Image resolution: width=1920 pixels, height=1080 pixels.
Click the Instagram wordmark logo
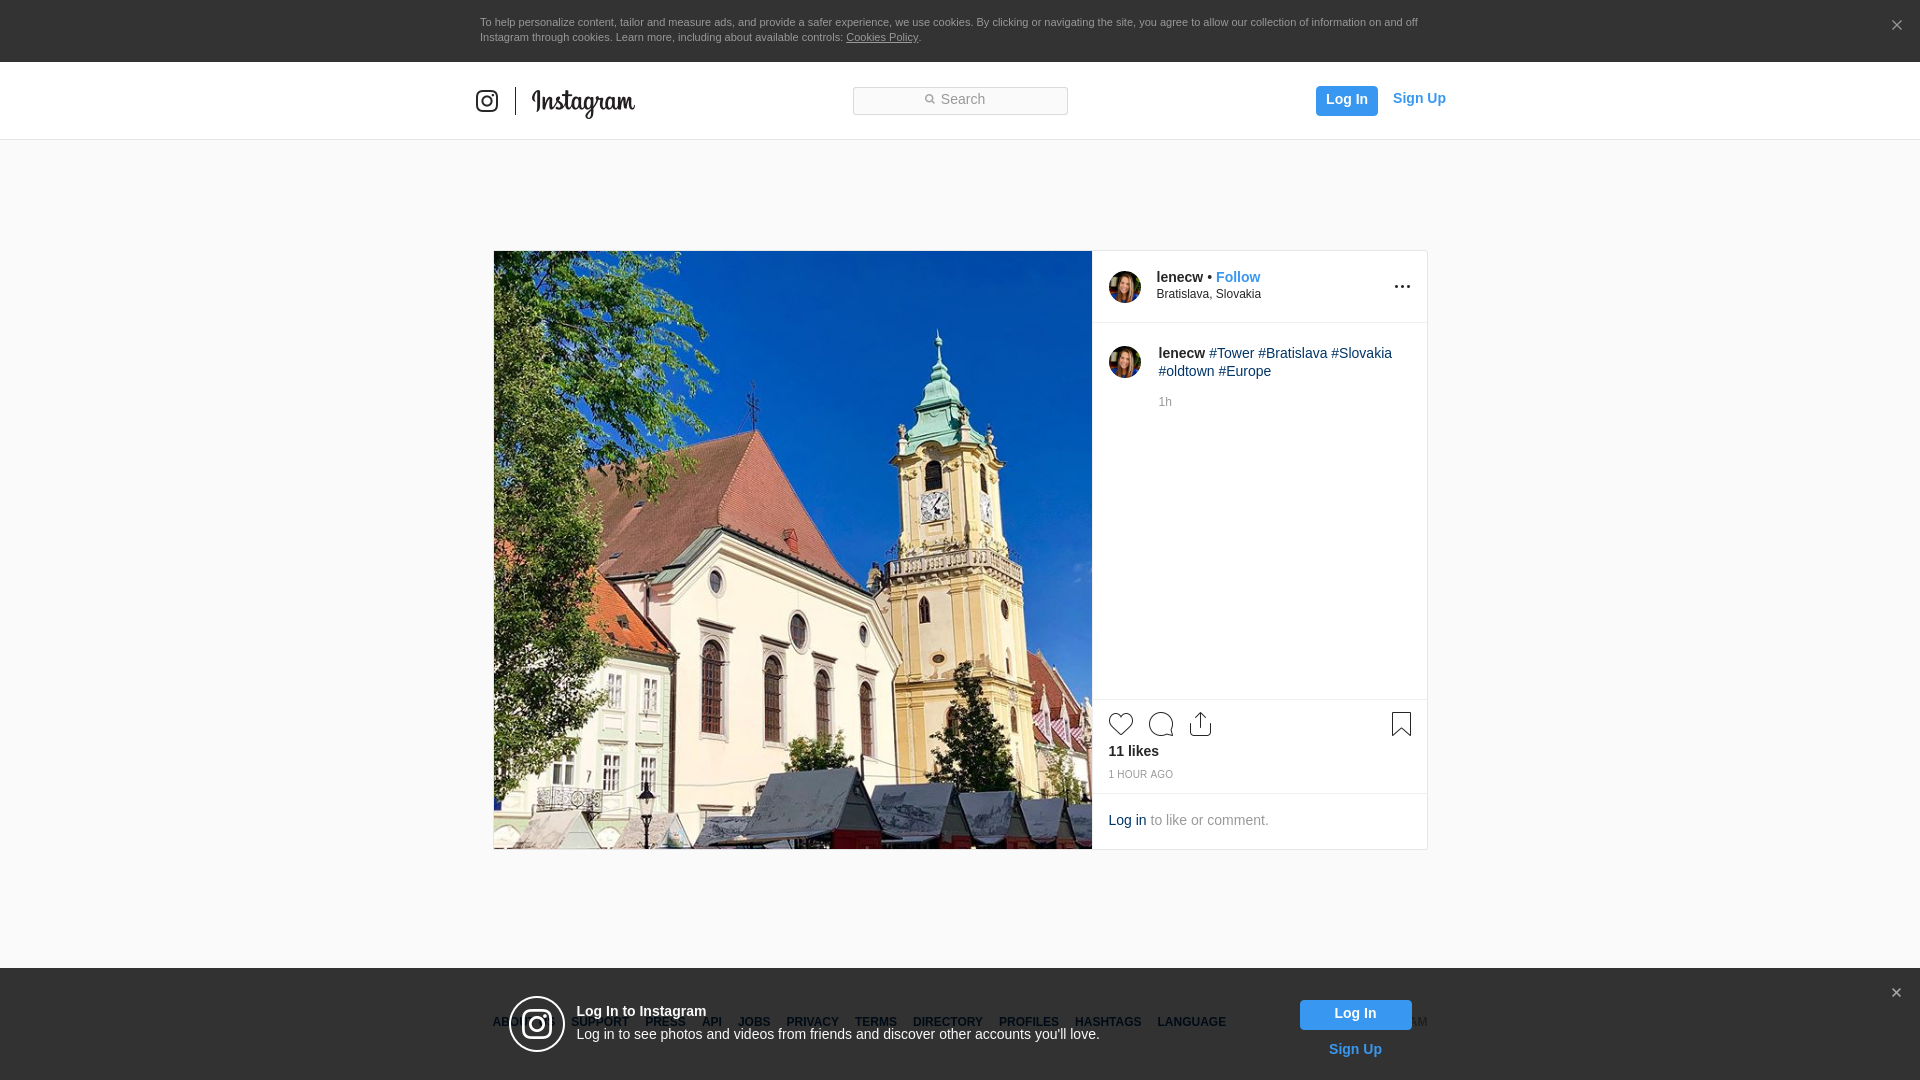coord(583,102)
